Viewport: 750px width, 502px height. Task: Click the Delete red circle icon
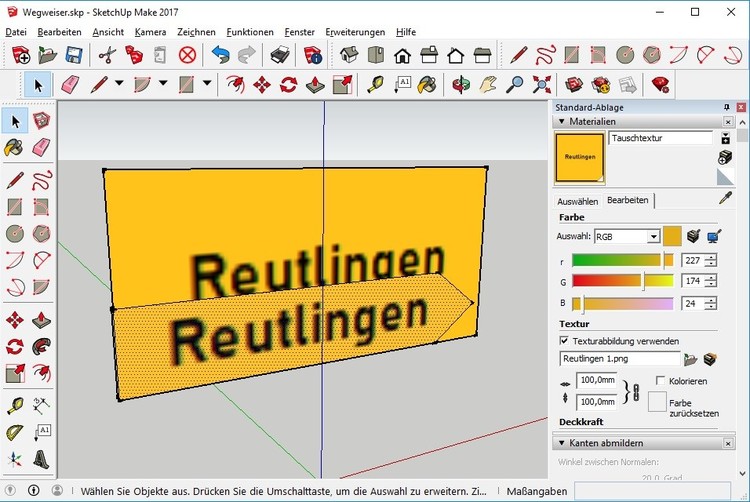188,55
